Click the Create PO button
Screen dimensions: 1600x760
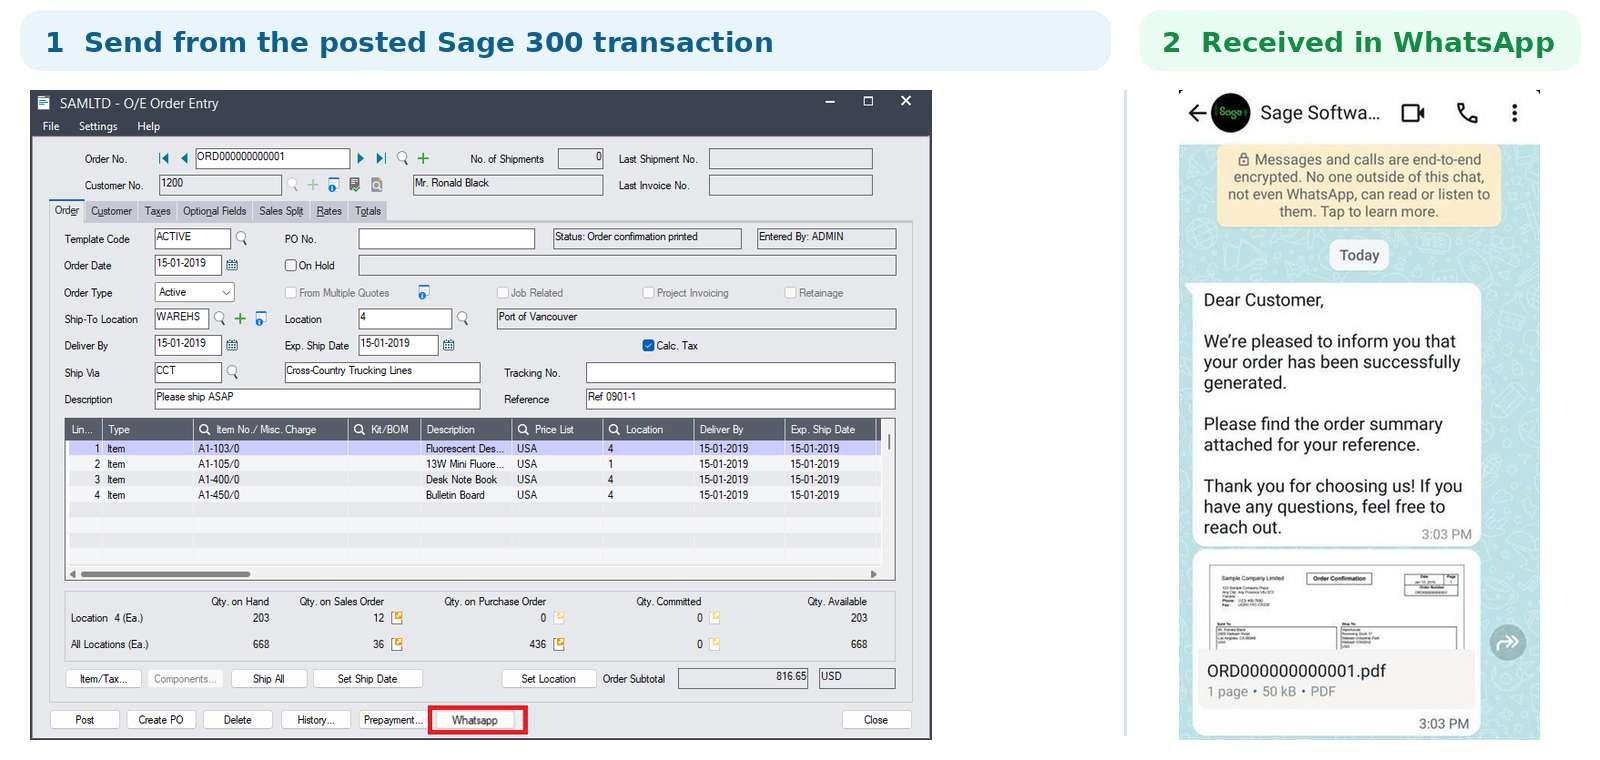161,720
